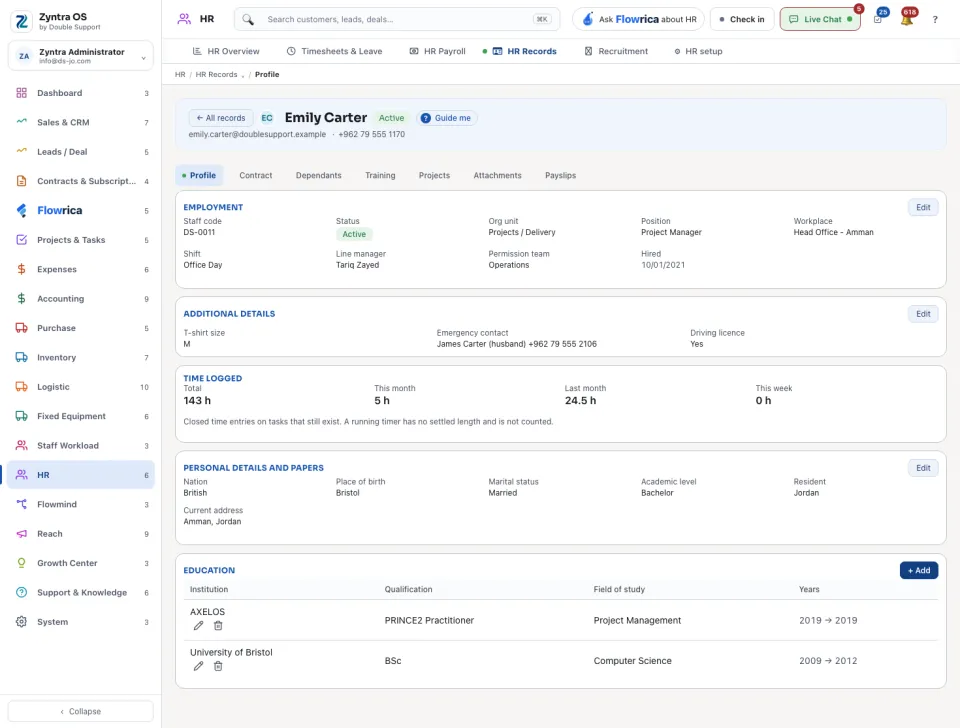Open the Reach megaphone icon
960x728 pixels.
(21, 533)
